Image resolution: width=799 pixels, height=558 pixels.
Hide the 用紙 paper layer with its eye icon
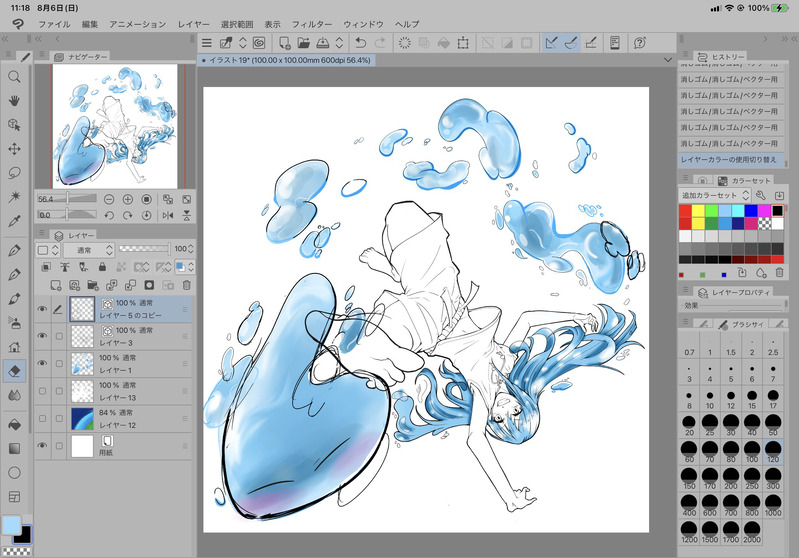[42, 446]
